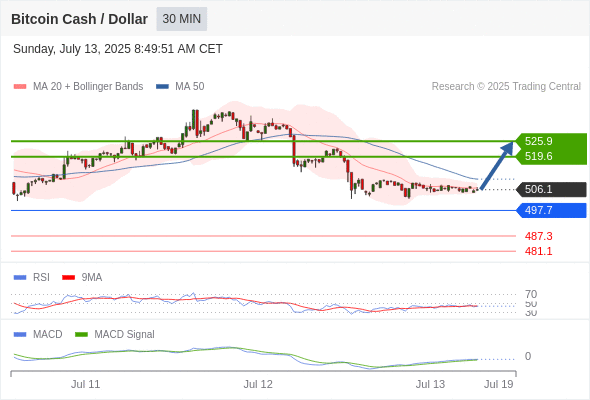This screenshot has width=590, height=400.
Task: Click the MA 20 + Bollinger Bands legend swatch
Action: coord(20,87)
